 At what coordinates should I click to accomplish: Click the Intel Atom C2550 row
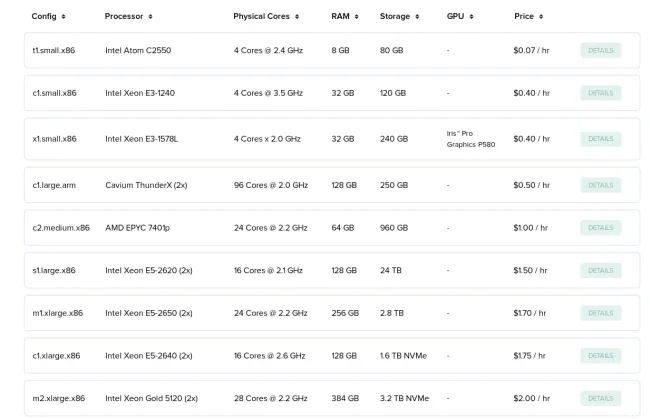coord(137,50)
